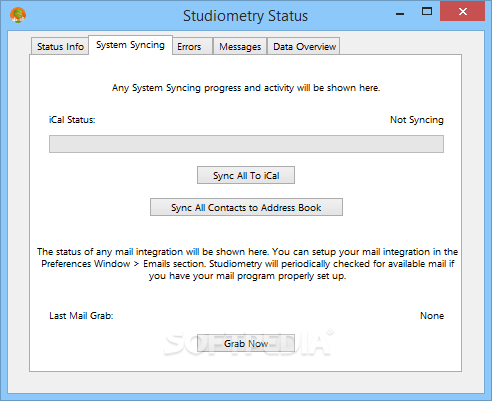Click the 'Not Syncing' status text
492x401 pixels.
417,120
